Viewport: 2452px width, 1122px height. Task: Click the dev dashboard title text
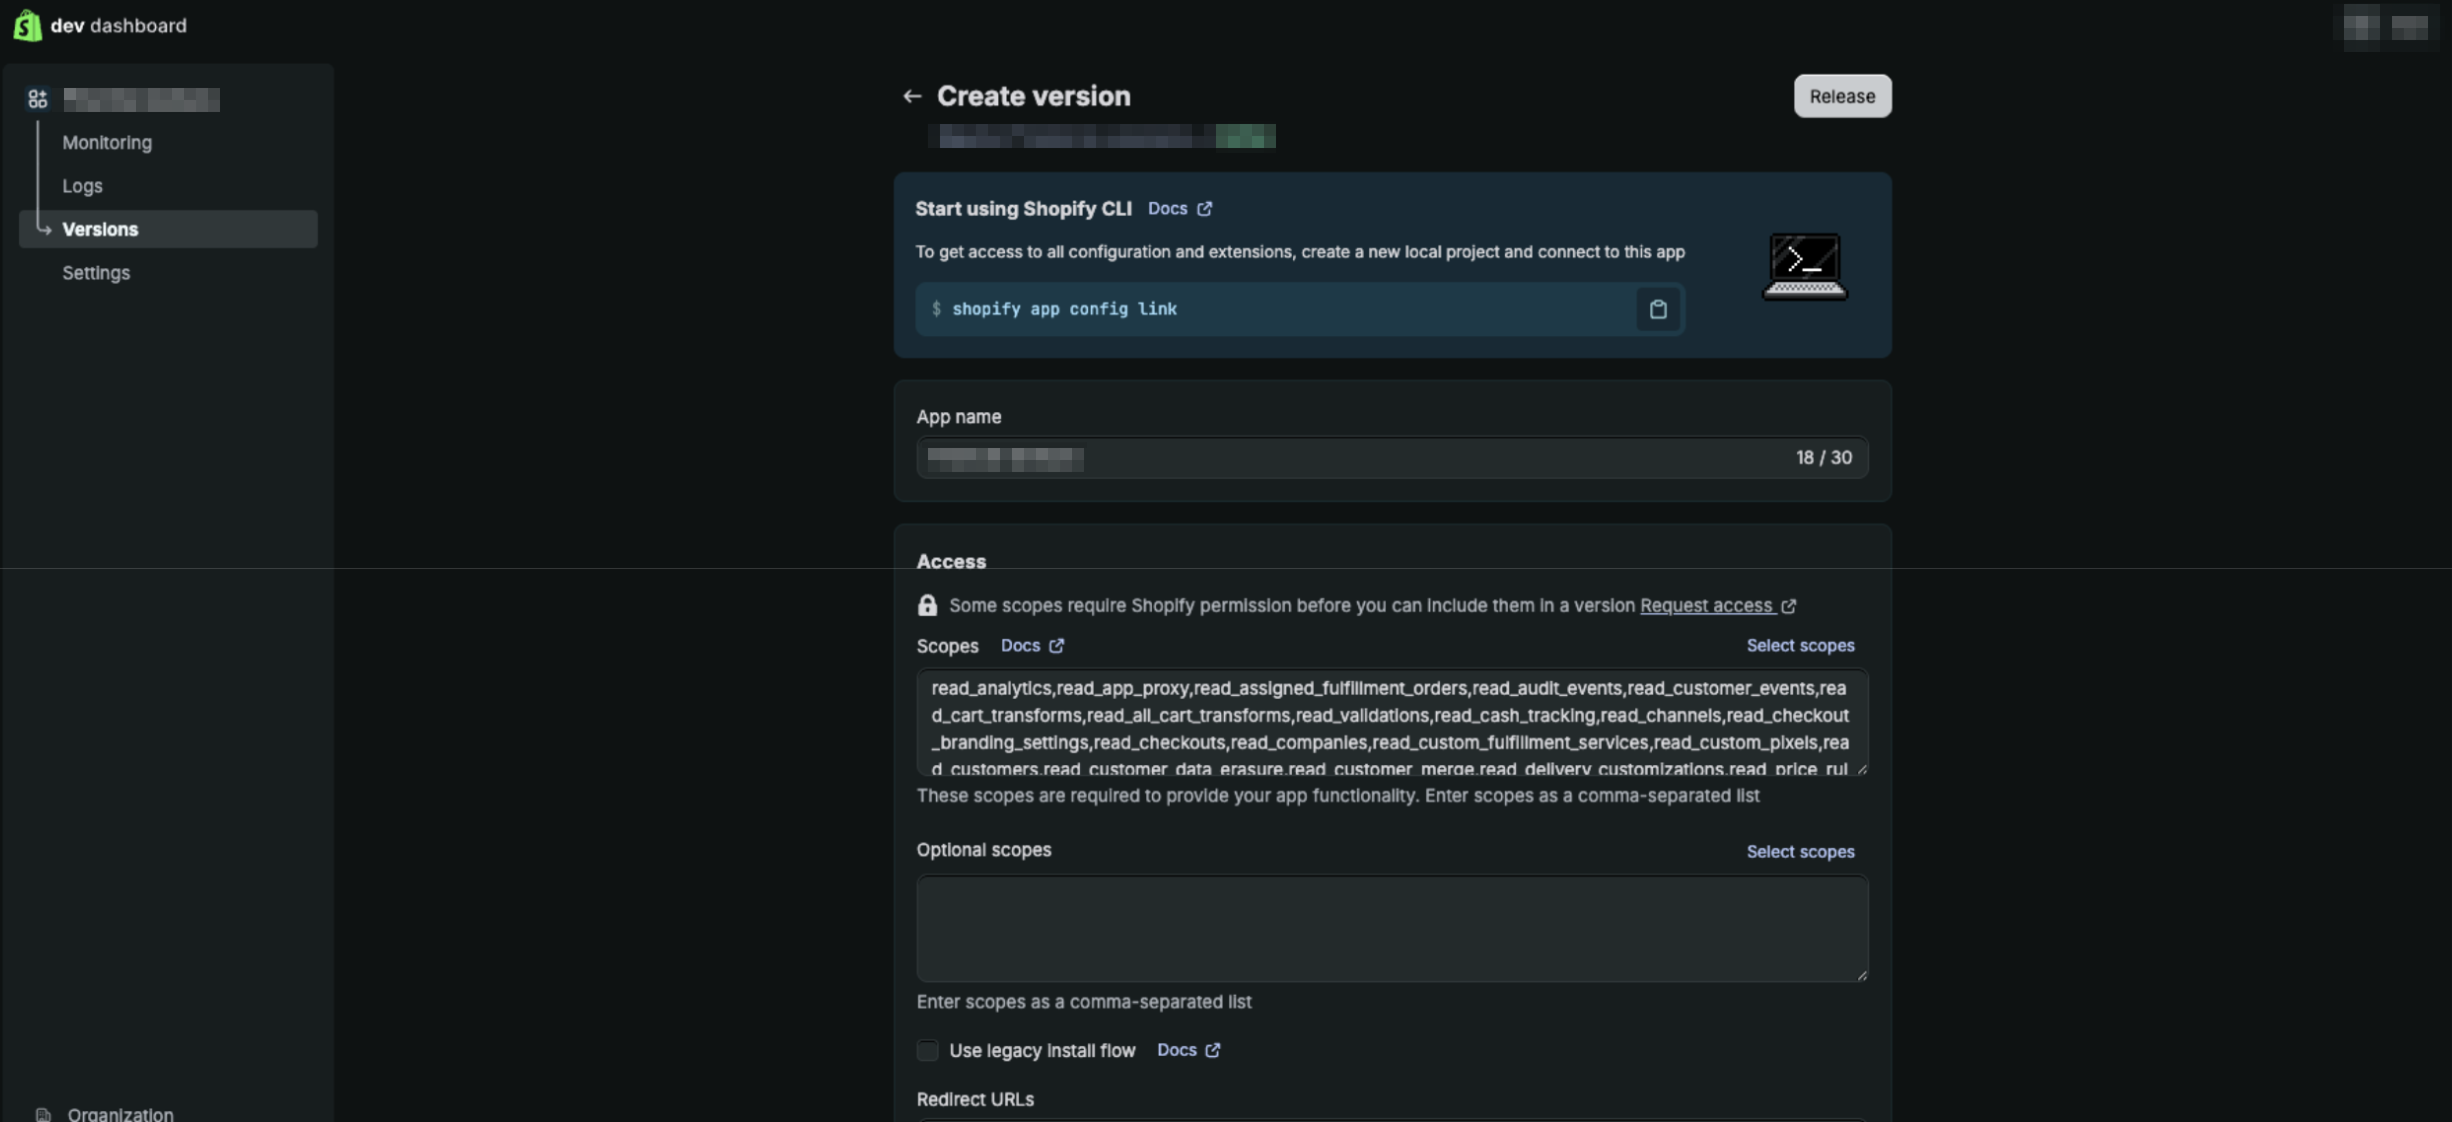tap(118, 25)
